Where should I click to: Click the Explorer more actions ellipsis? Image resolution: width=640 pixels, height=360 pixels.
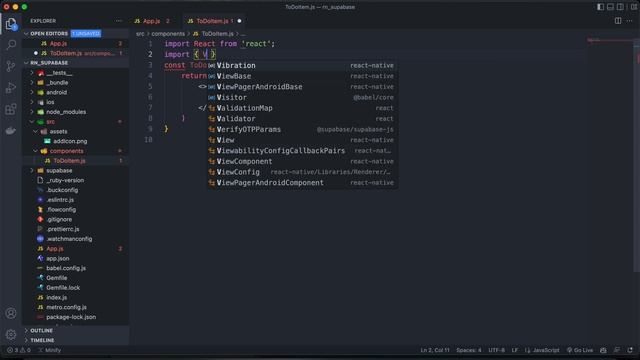(x=118, y=21)
